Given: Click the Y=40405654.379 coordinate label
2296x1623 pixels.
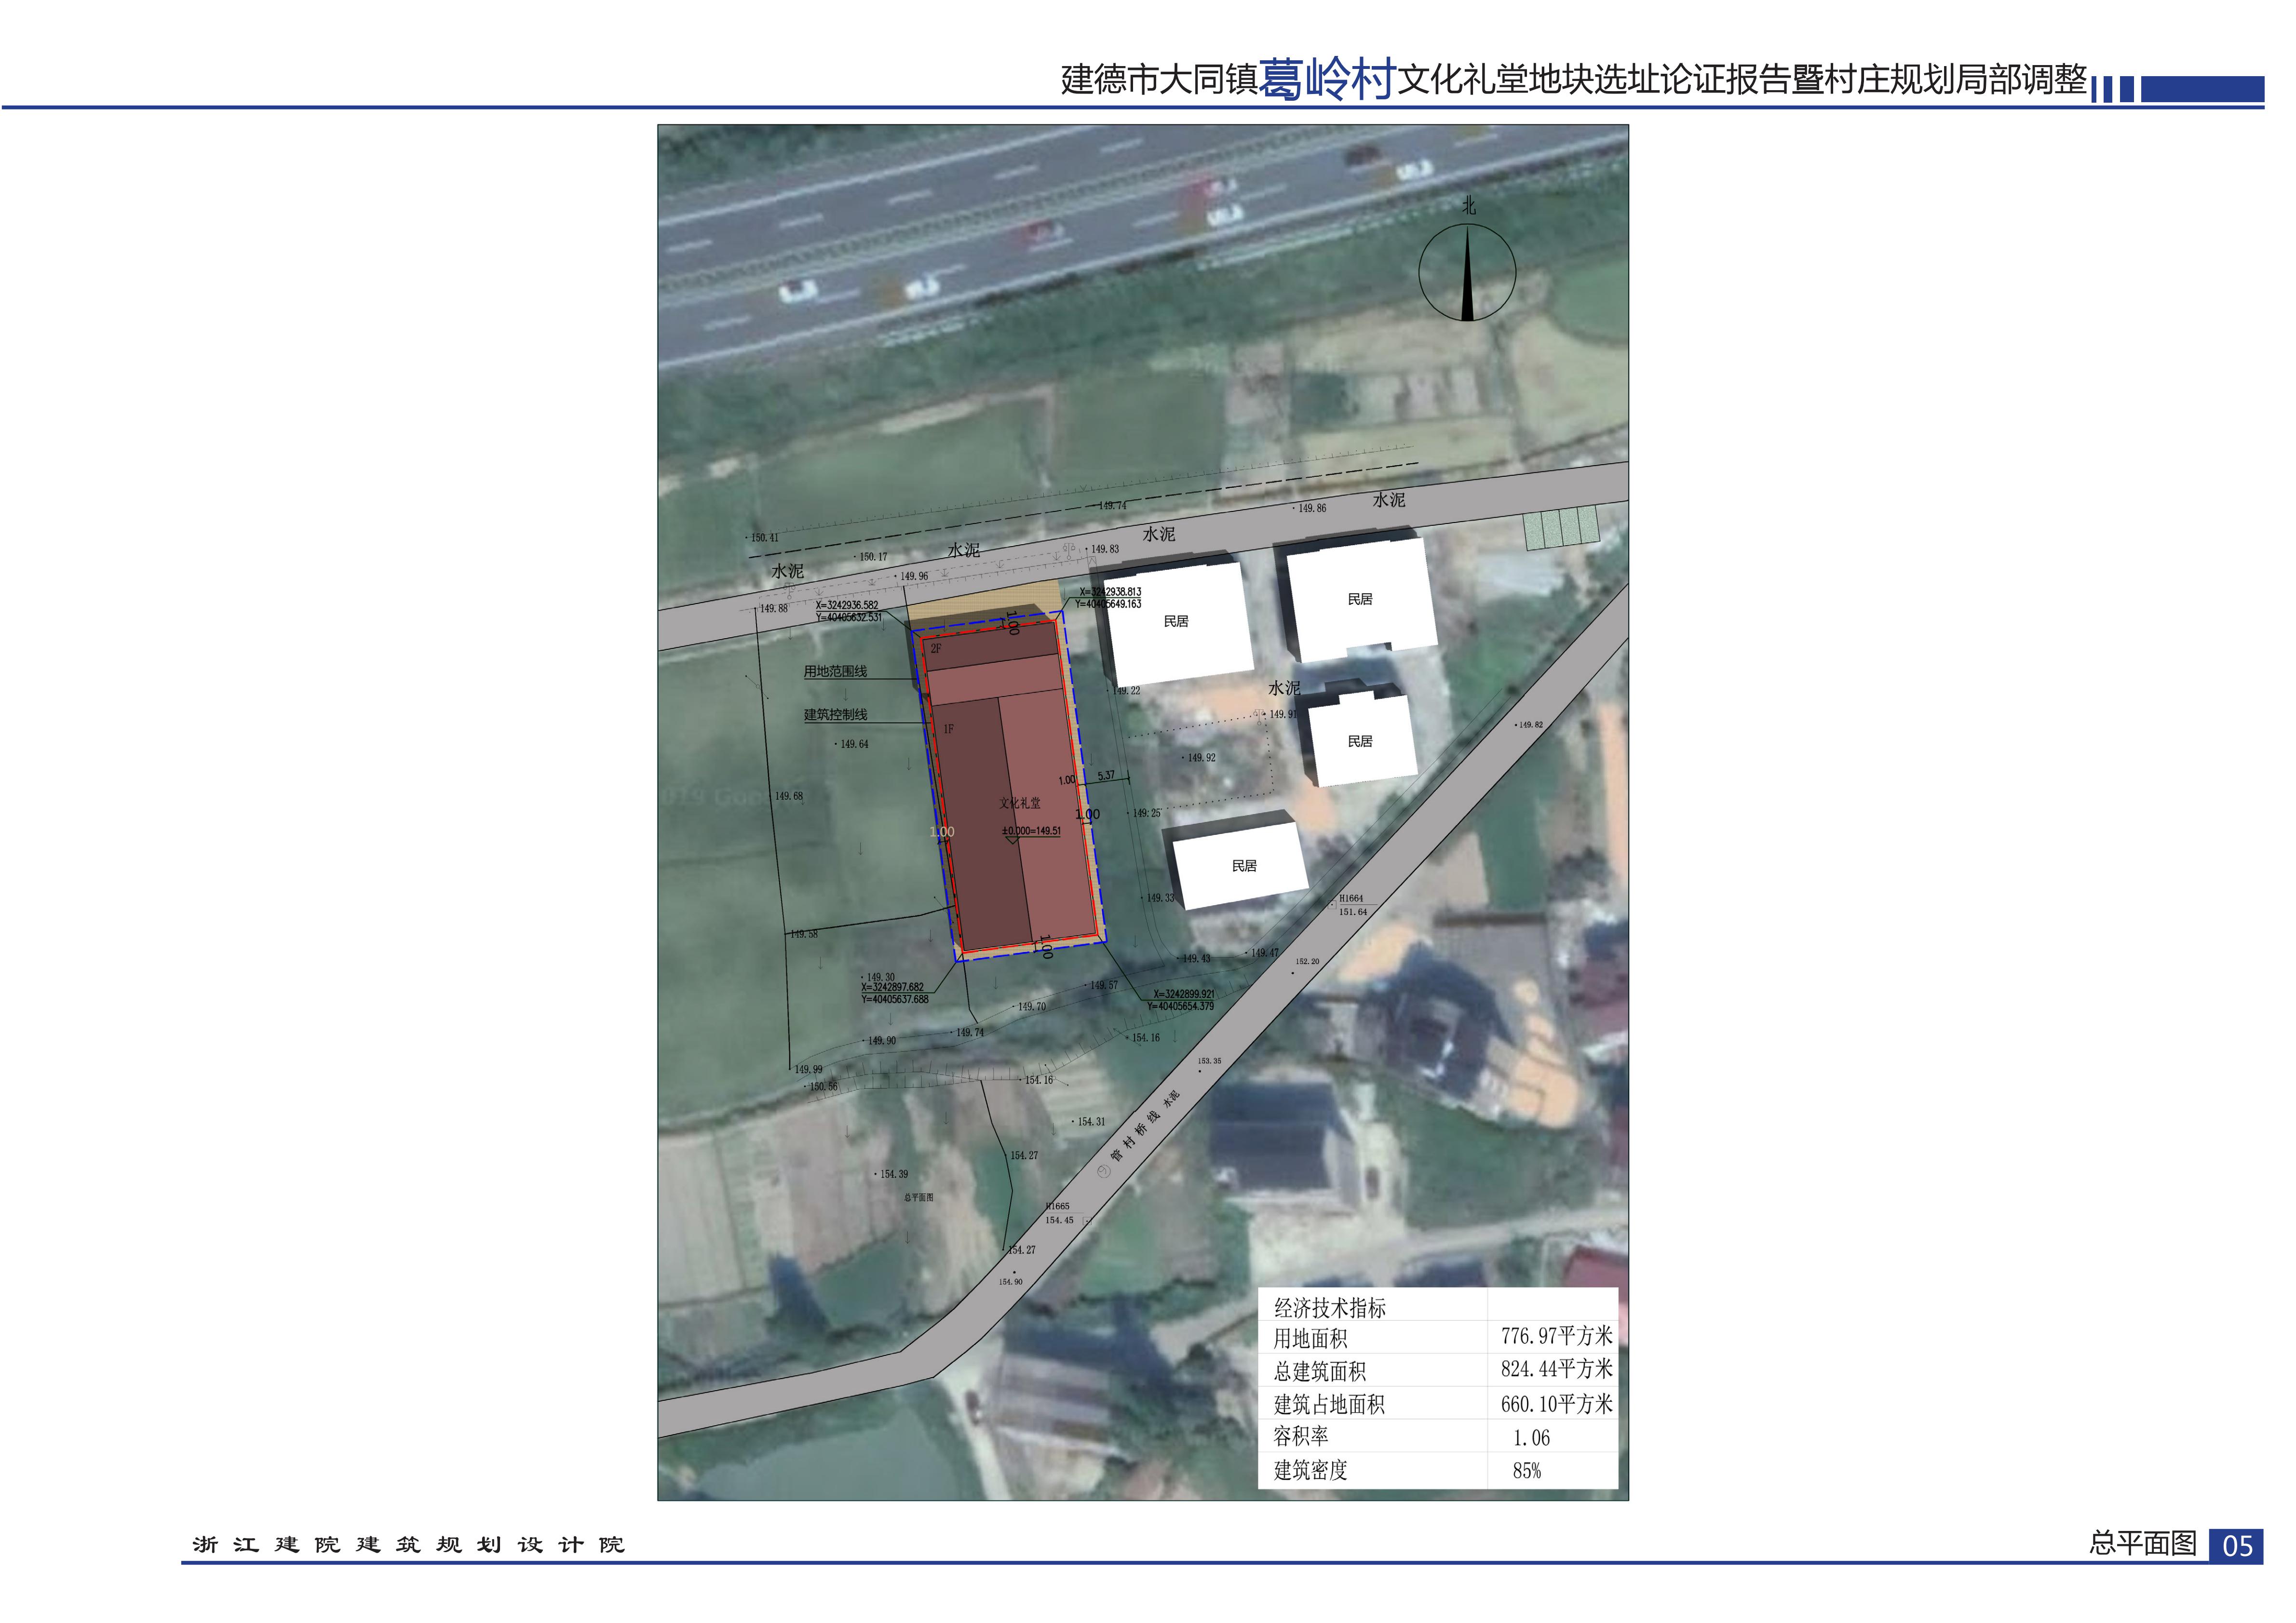Looking at the screenshot, I should pyautogui.click(x=1181, y=1006).
